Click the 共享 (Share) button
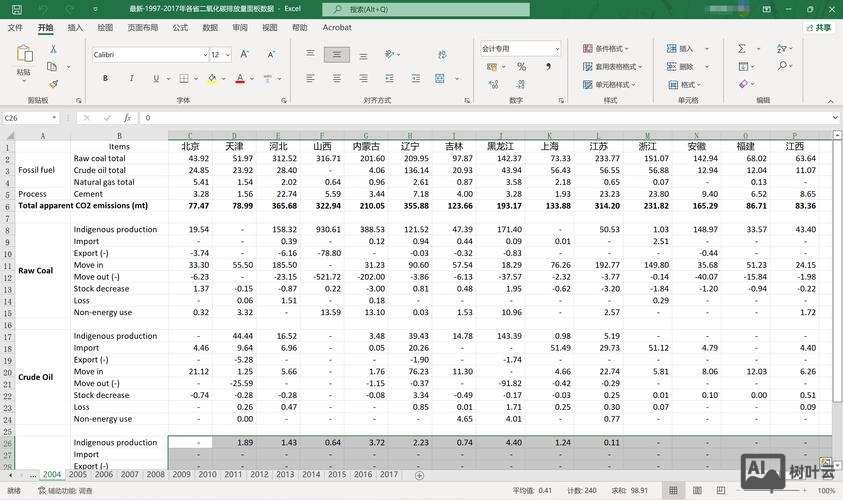This screenshot has height=500, width=843. pos(818,28)
